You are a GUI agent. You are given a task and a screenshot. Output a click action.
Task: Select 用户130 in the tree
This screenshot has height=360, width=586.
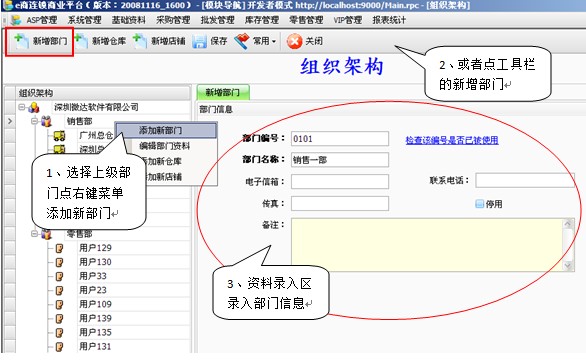95,262
